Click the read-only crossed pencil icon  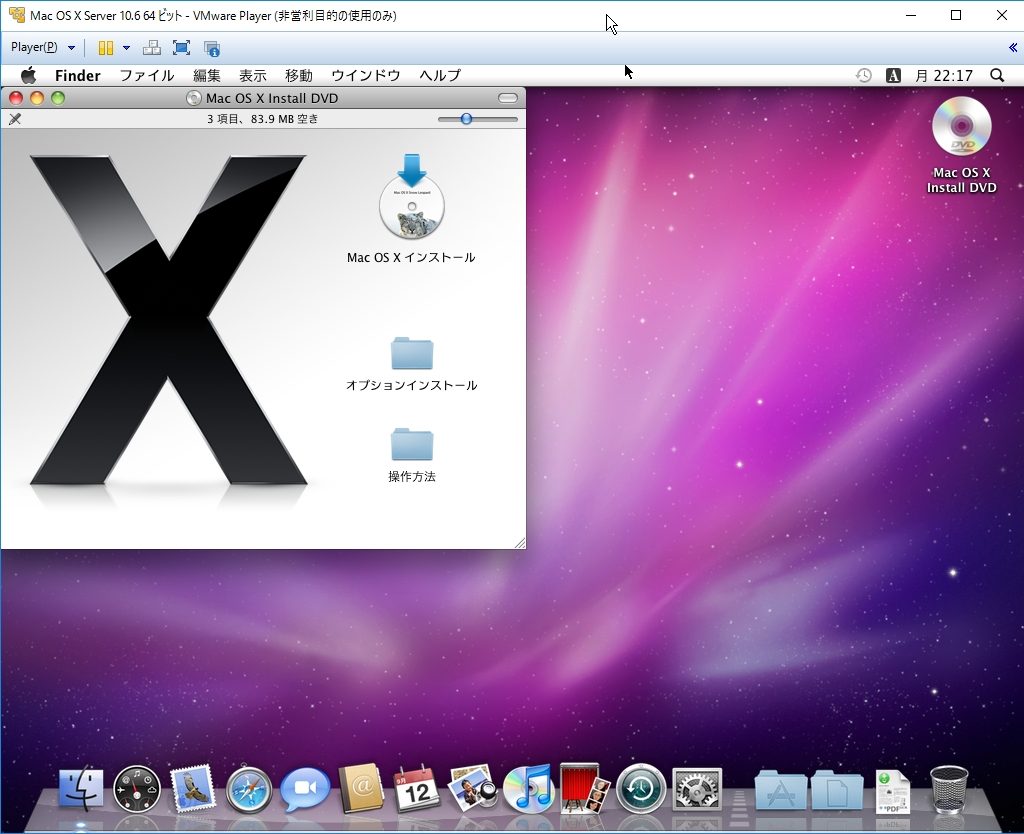[15, 119]
